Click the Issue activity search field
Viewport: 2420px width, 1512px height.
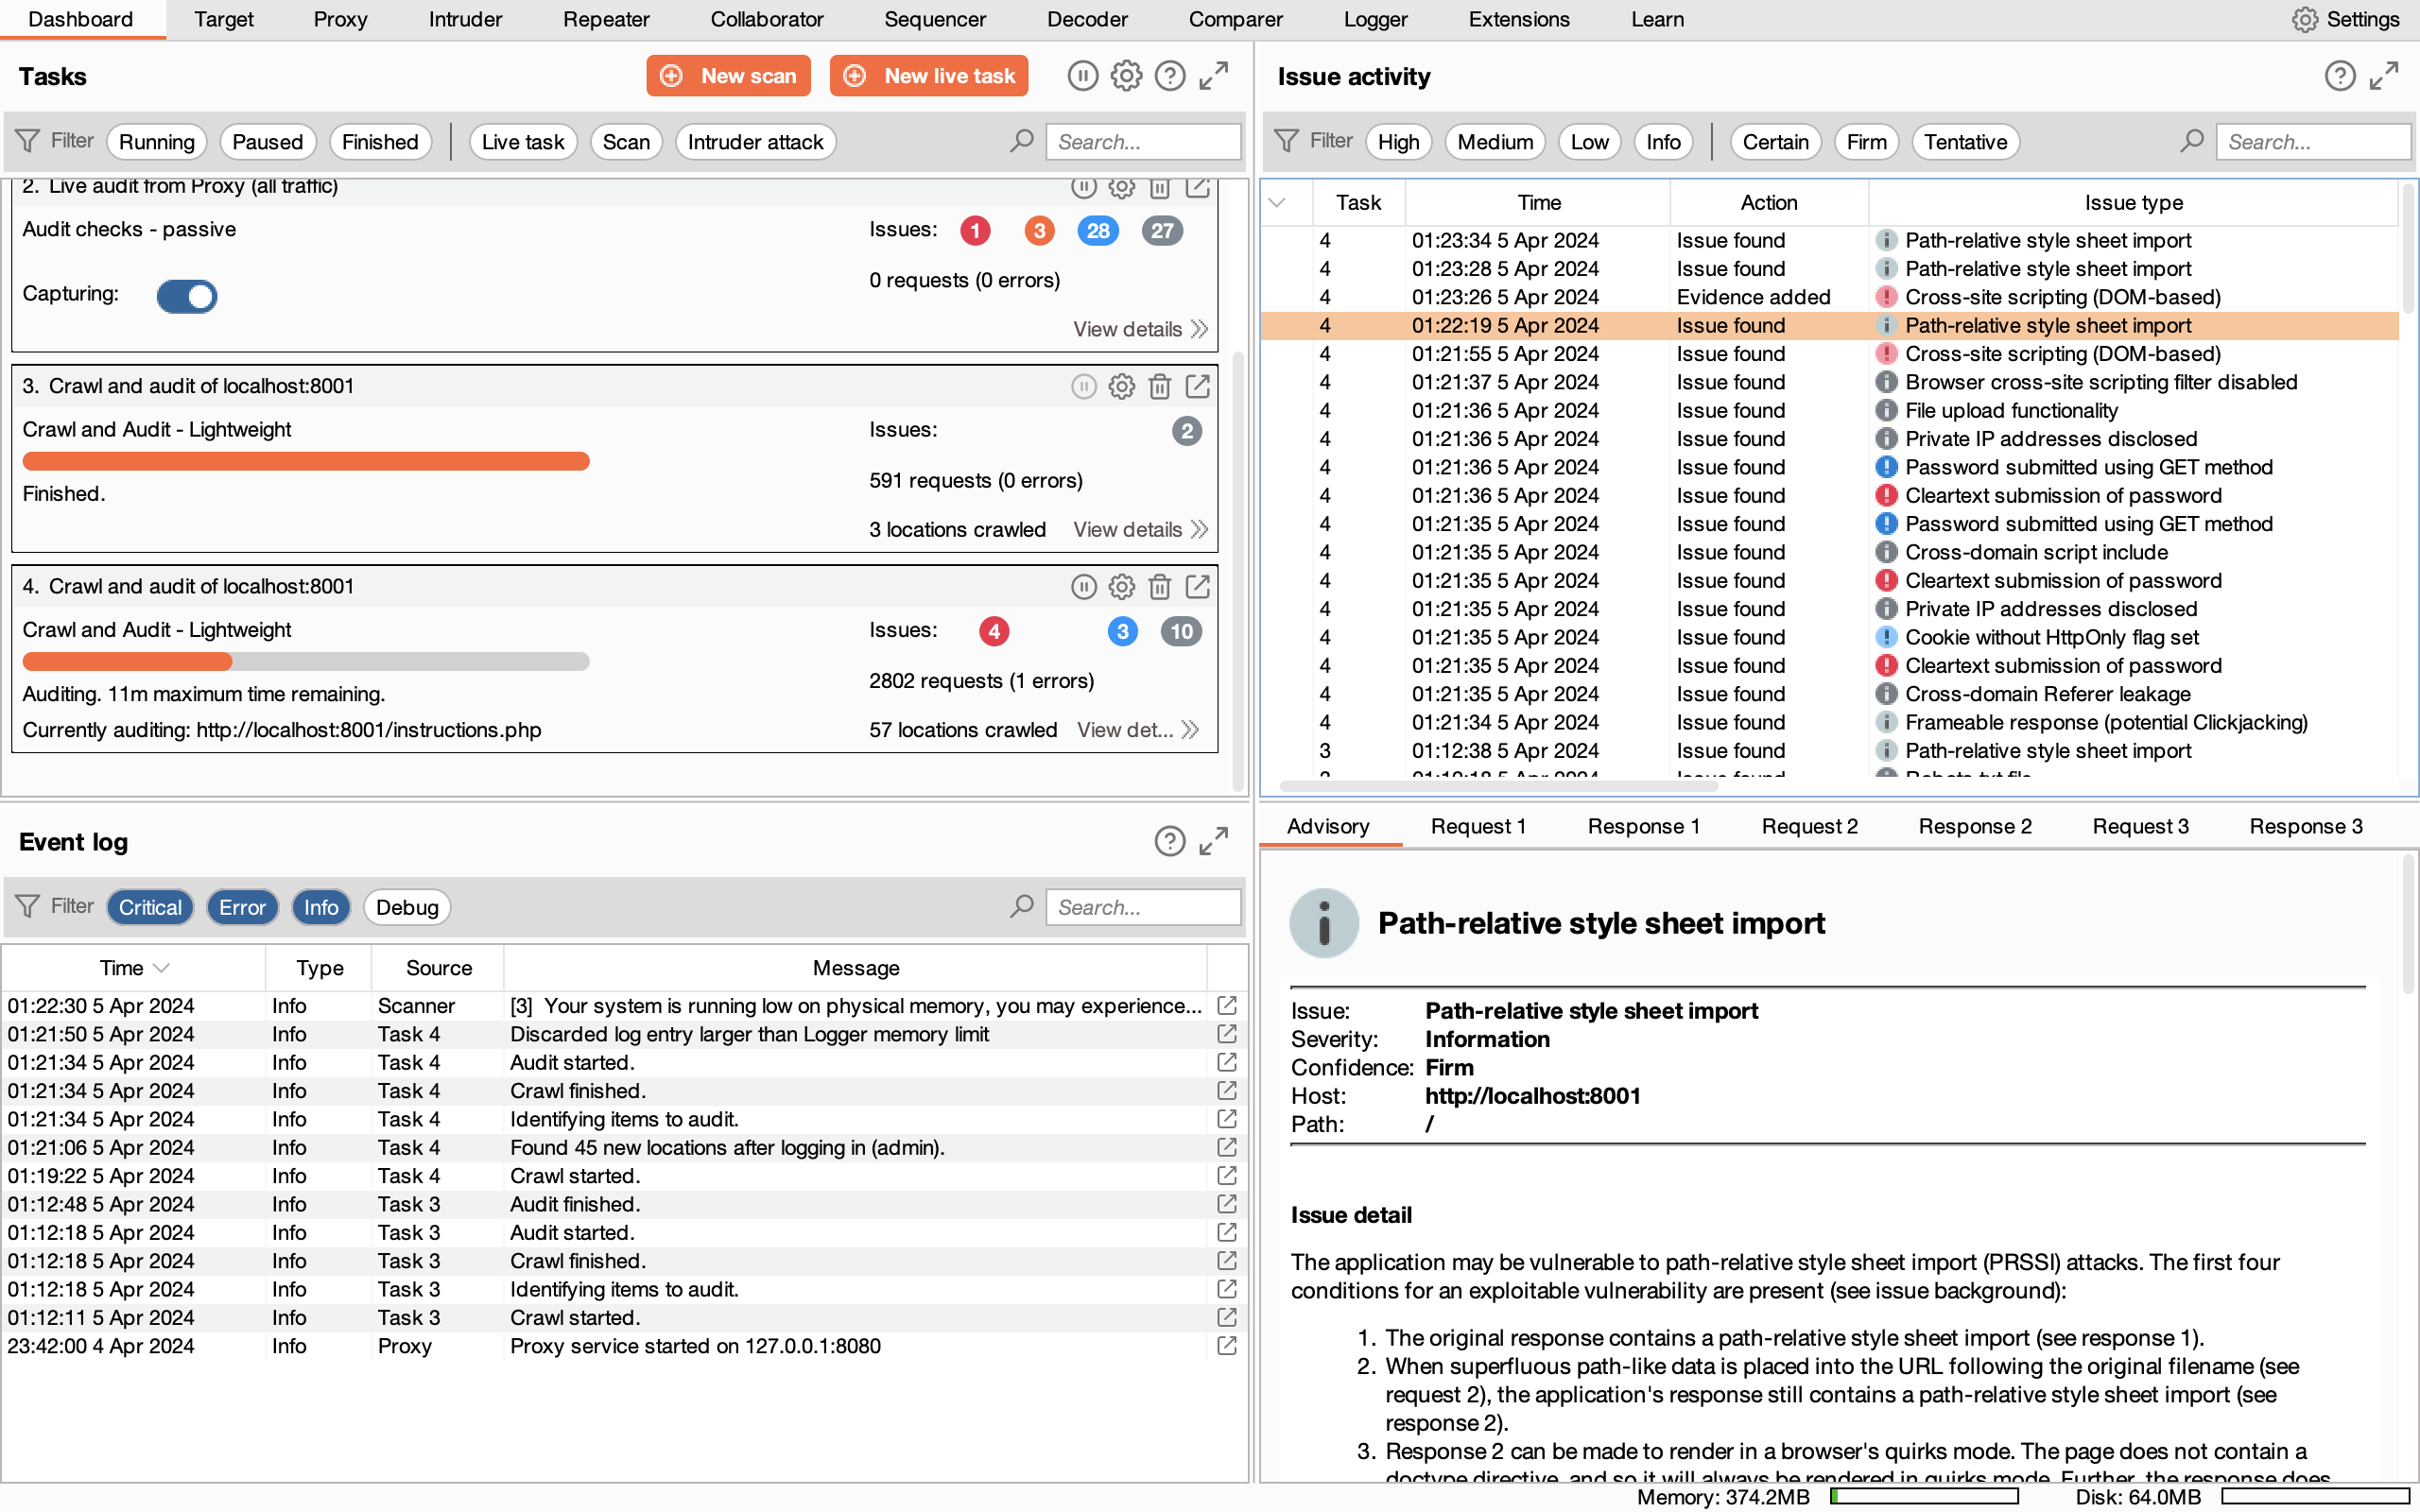click(2314, 141)
